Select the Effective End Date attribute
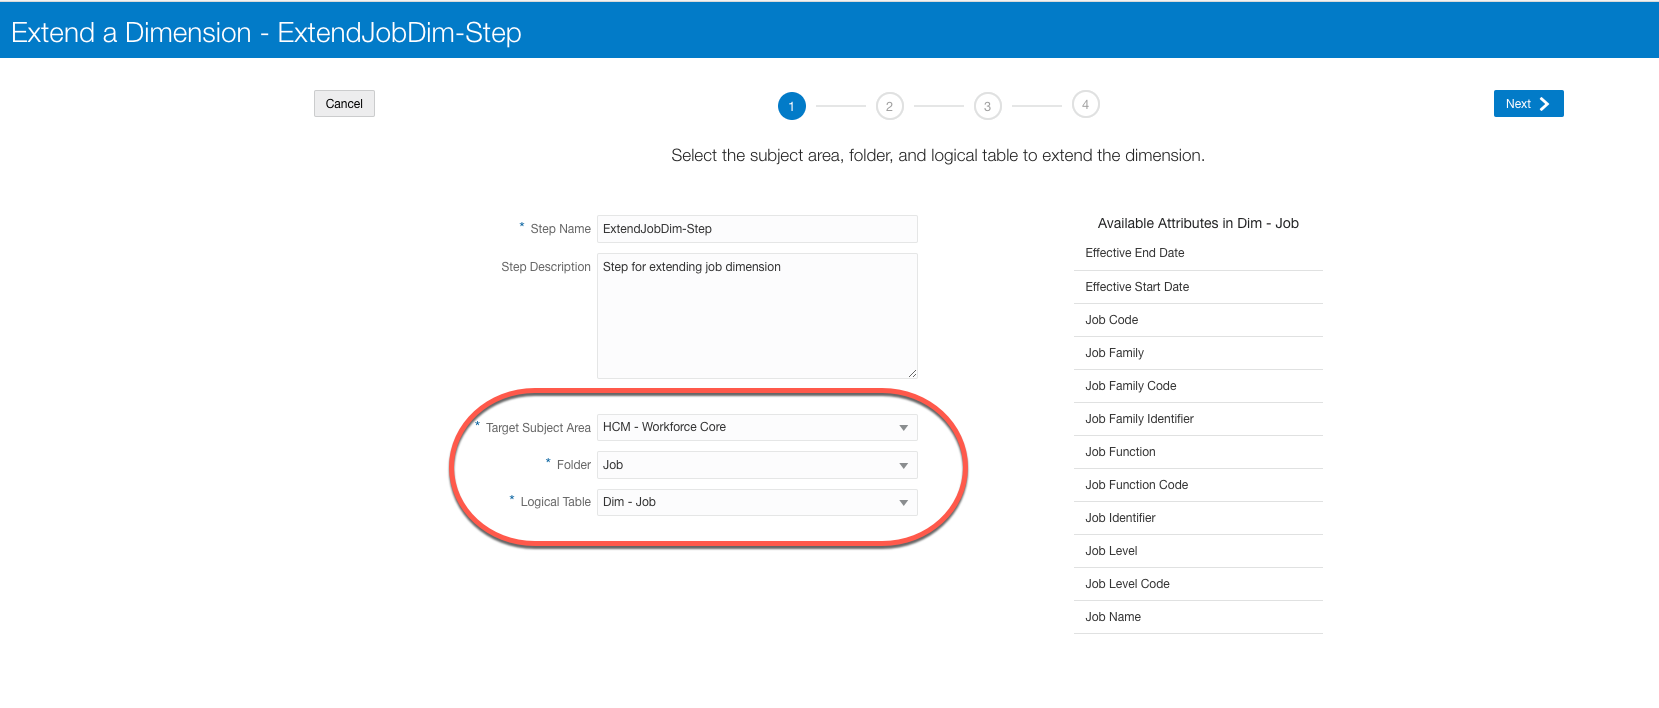 [x=1135, y=253]
